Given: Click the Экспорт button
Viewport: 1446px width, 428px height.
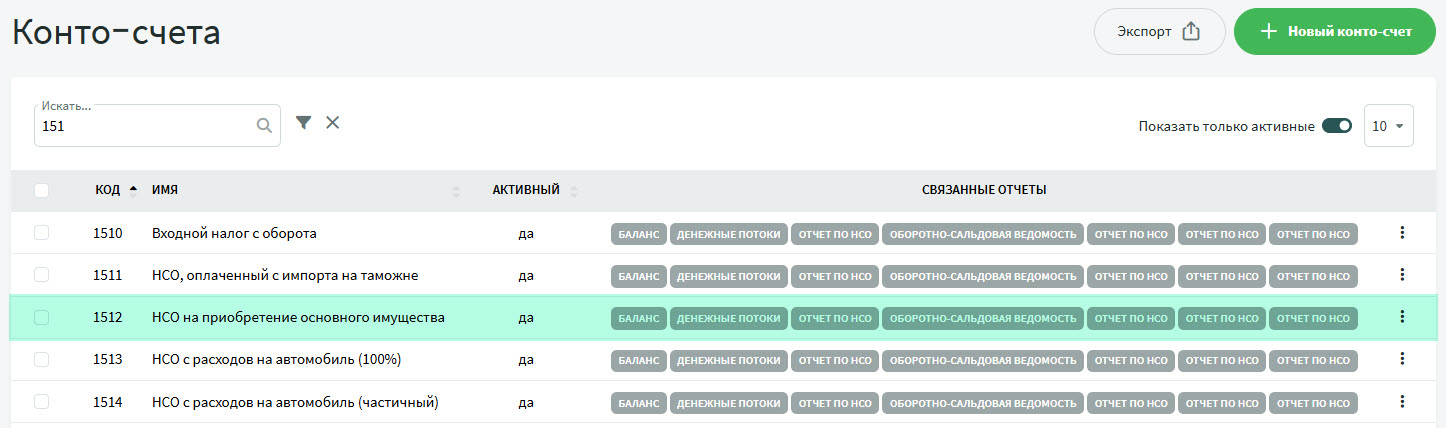Looking at the screenshot, I should [1159, 31].
